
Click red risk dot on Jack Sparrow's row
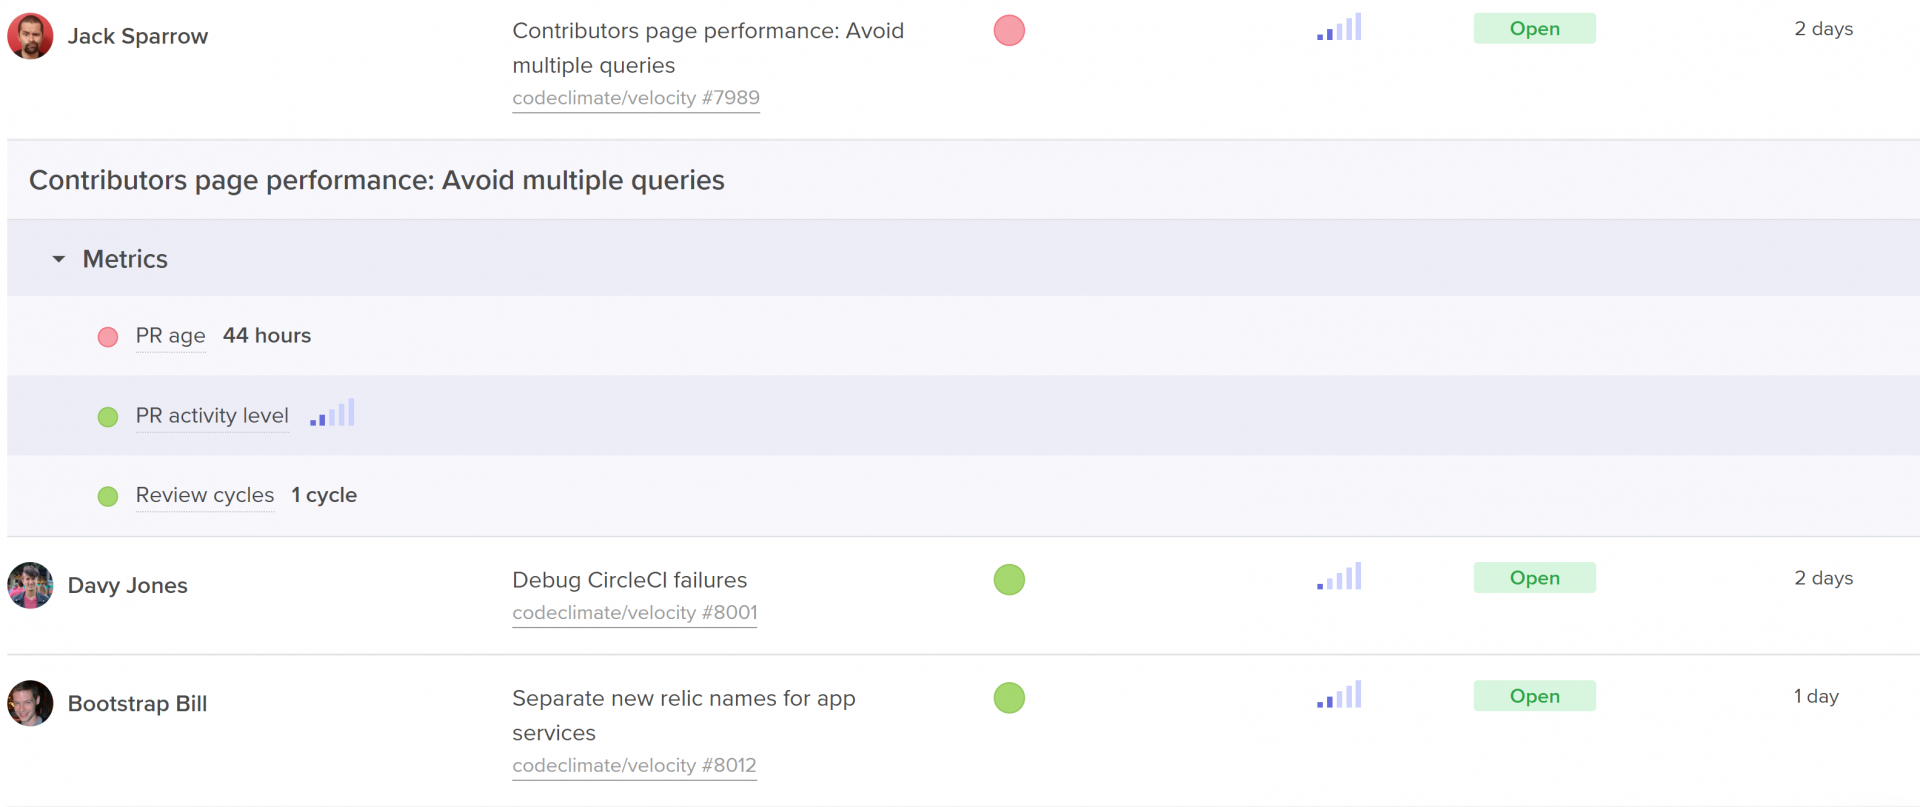coord(1009,31)
